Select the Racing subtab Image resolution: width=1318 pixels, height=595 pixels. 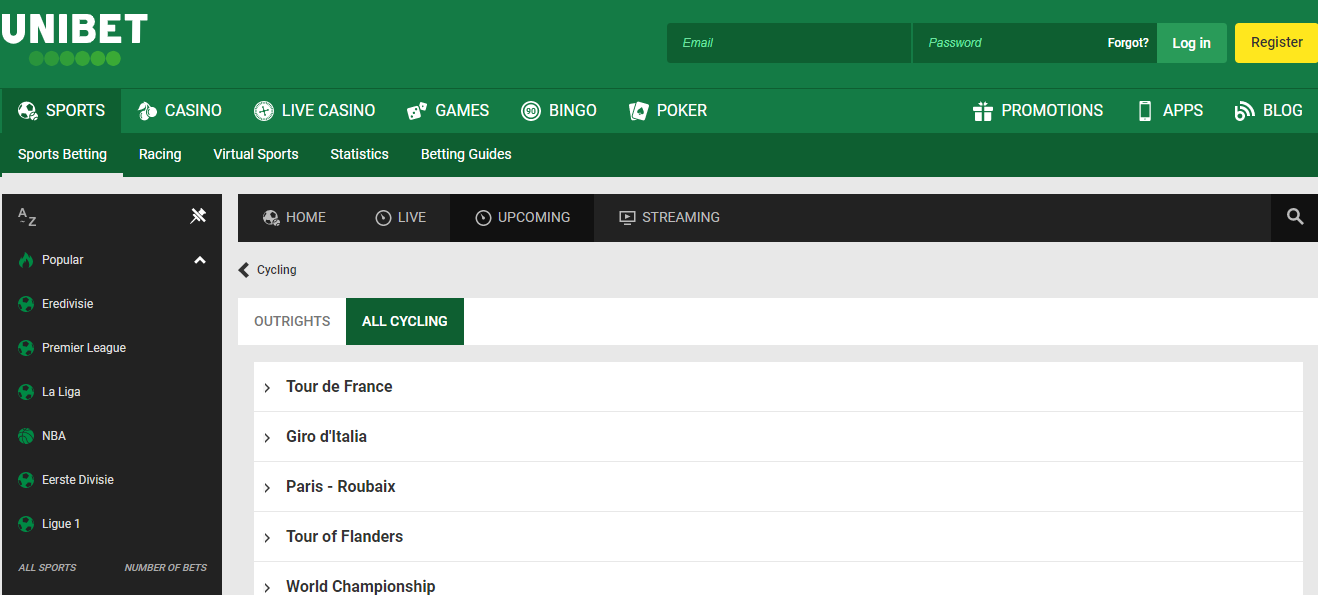pyautogui.click(x=160, y=155)
